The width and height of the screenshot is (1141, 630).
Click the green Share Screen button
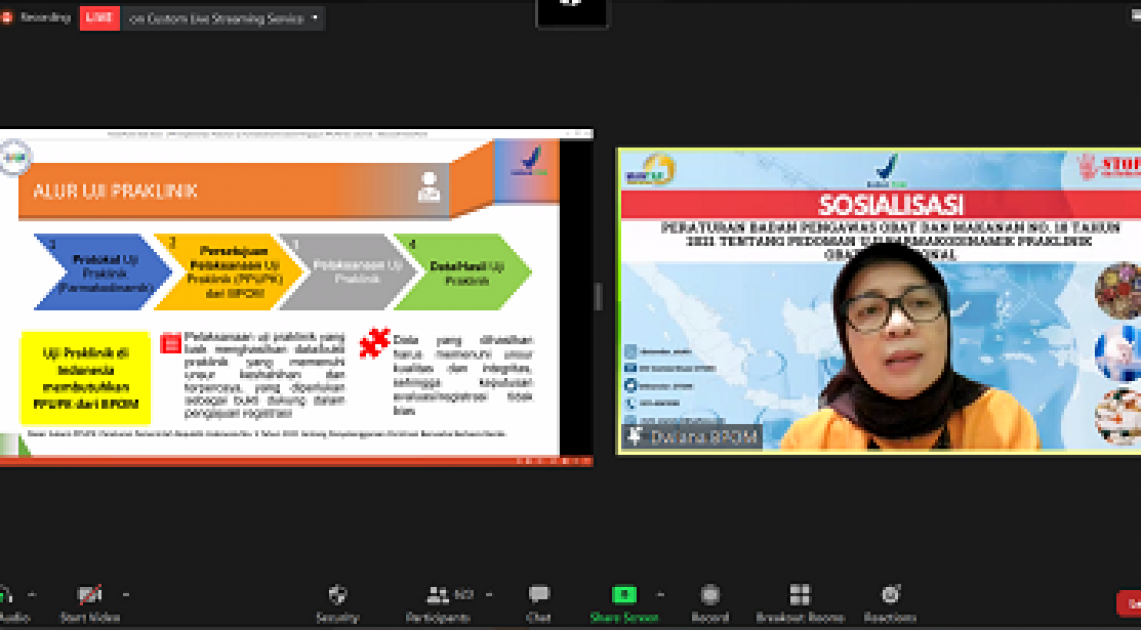(624, 596)
